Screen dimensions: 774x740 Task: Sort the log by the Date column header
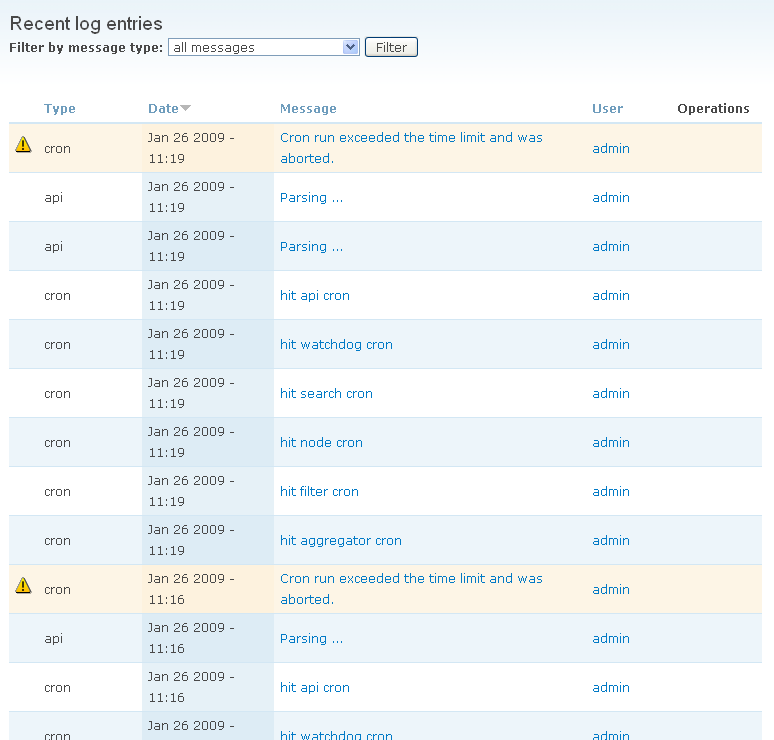tap(163, 109)
